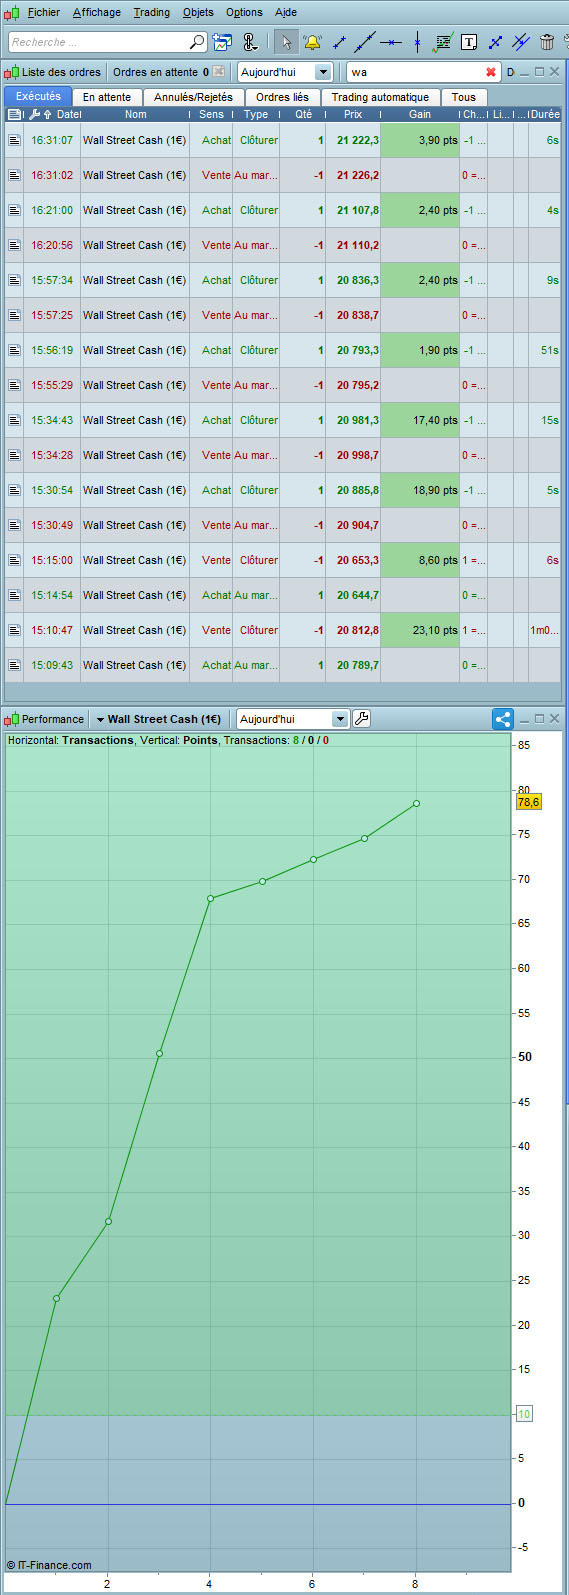
Task: Click the blue parallel lines tool
Action: point(521,42)
